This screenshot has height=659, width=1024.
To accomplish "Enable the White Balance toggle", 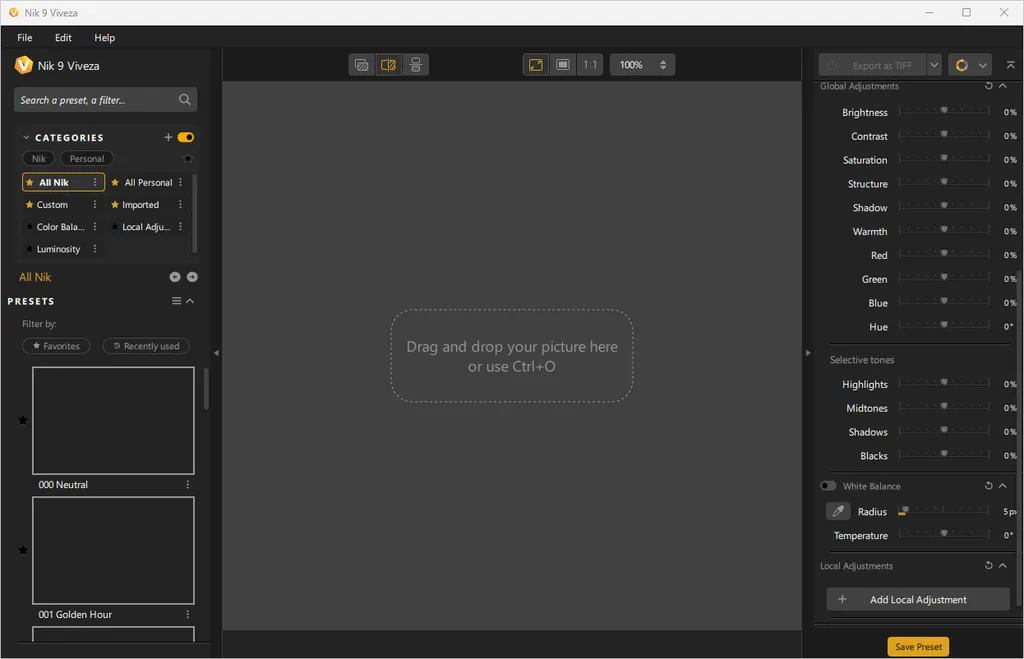I will click(828, 486).
